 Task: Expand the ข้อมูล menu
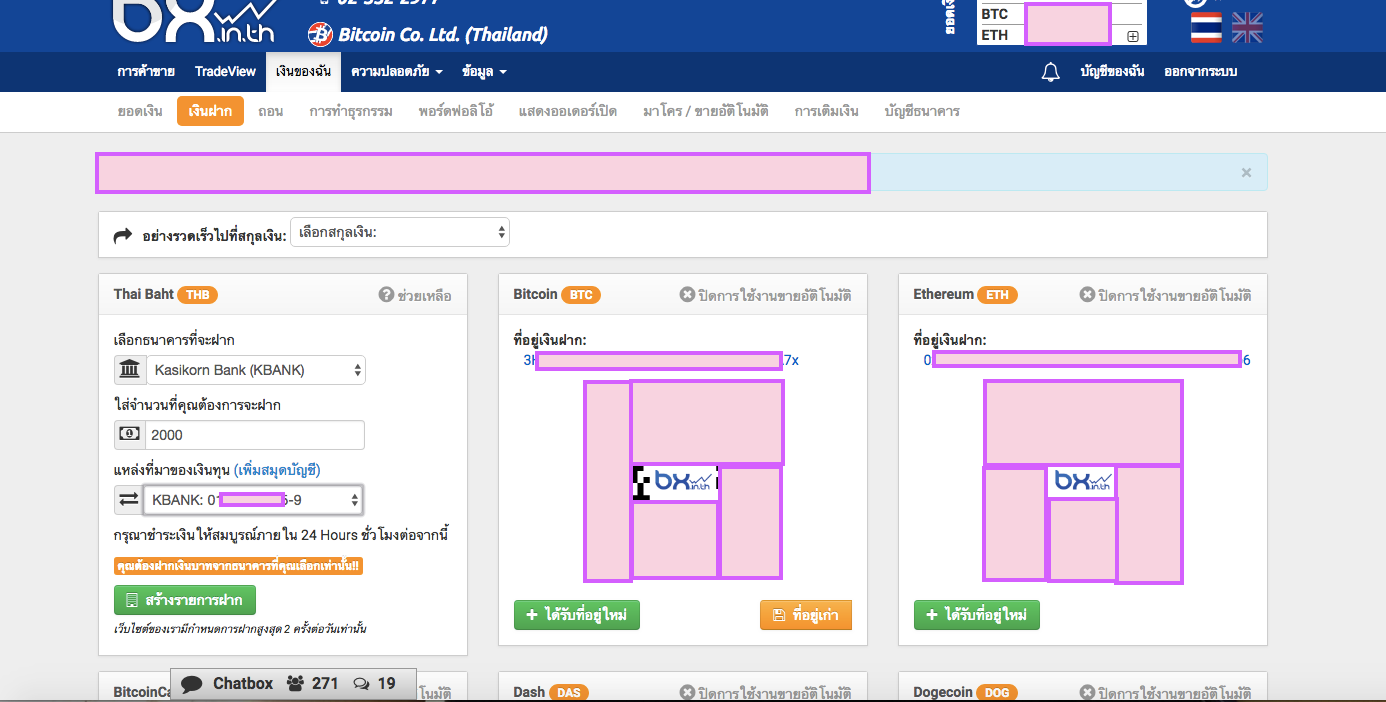[484, 72]
